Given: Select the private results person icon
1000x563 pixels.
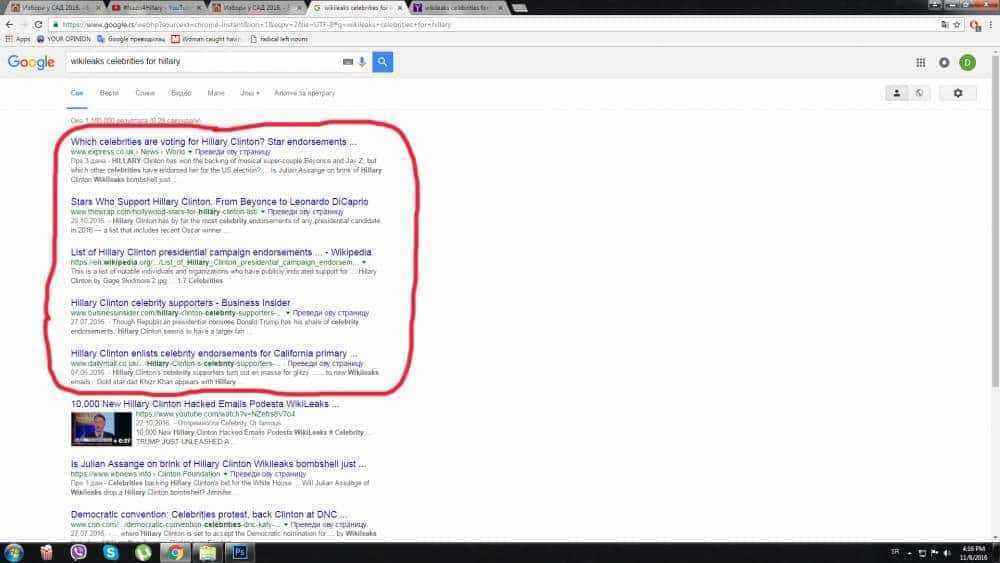Looking at the screenshot, I should point(896,93).
